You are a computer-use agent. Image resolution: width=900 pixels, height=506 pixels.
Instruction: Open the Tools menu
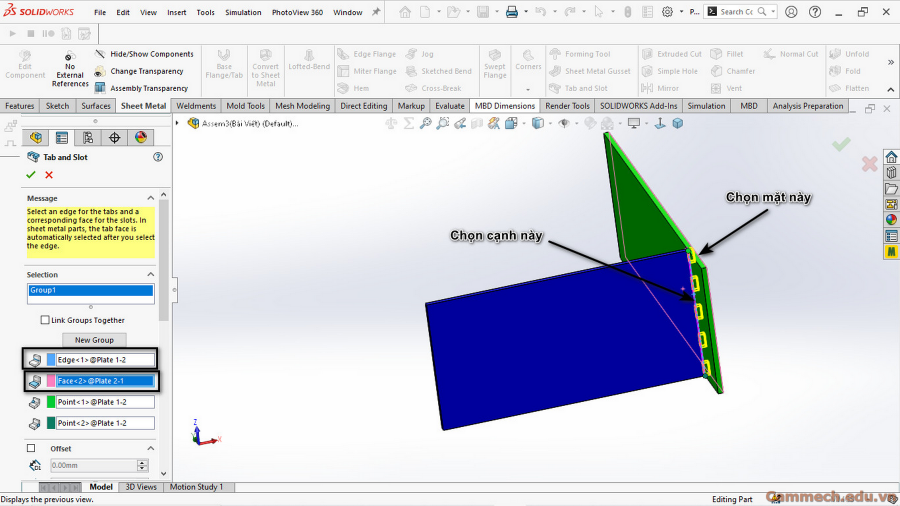[x=205, y=12]
